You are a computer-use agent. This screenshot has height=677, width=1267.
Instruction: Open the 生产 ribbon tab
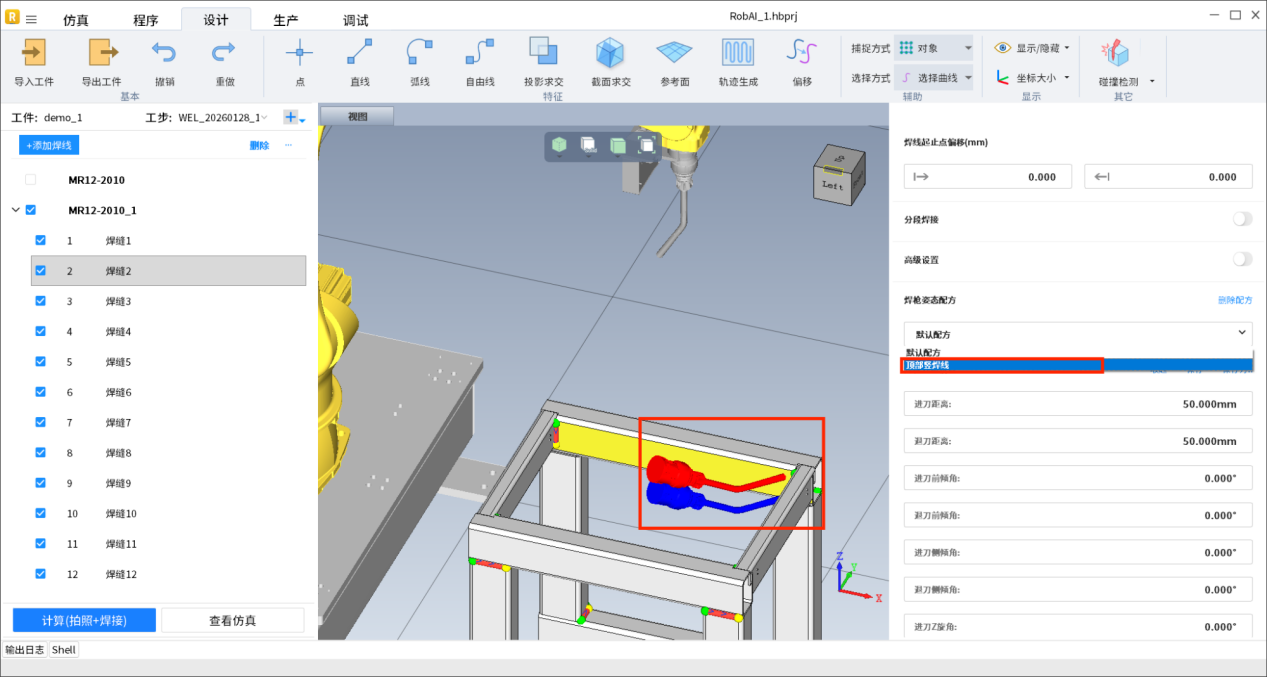click(x=285, y=20)
